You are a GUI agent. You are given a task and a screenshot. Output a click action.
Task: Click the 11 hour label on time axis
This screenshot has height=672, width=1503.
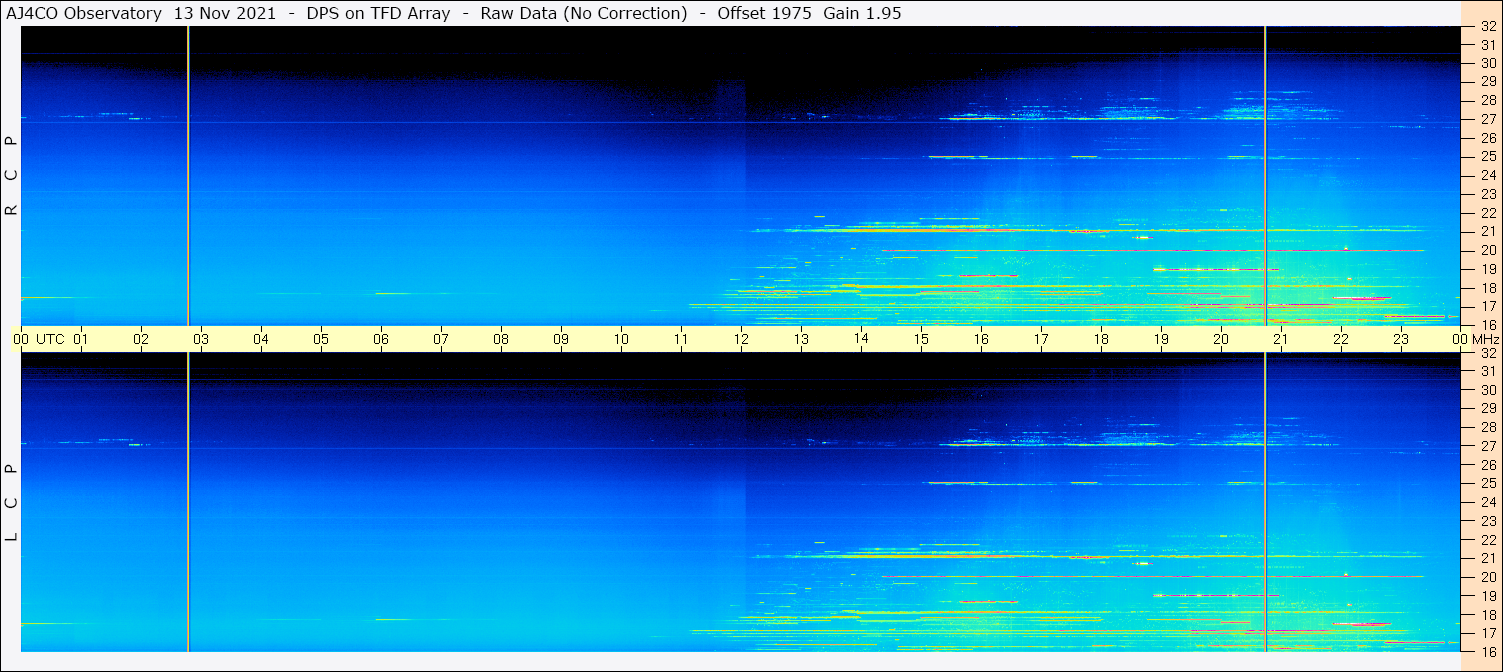click(x=681, y=339)
